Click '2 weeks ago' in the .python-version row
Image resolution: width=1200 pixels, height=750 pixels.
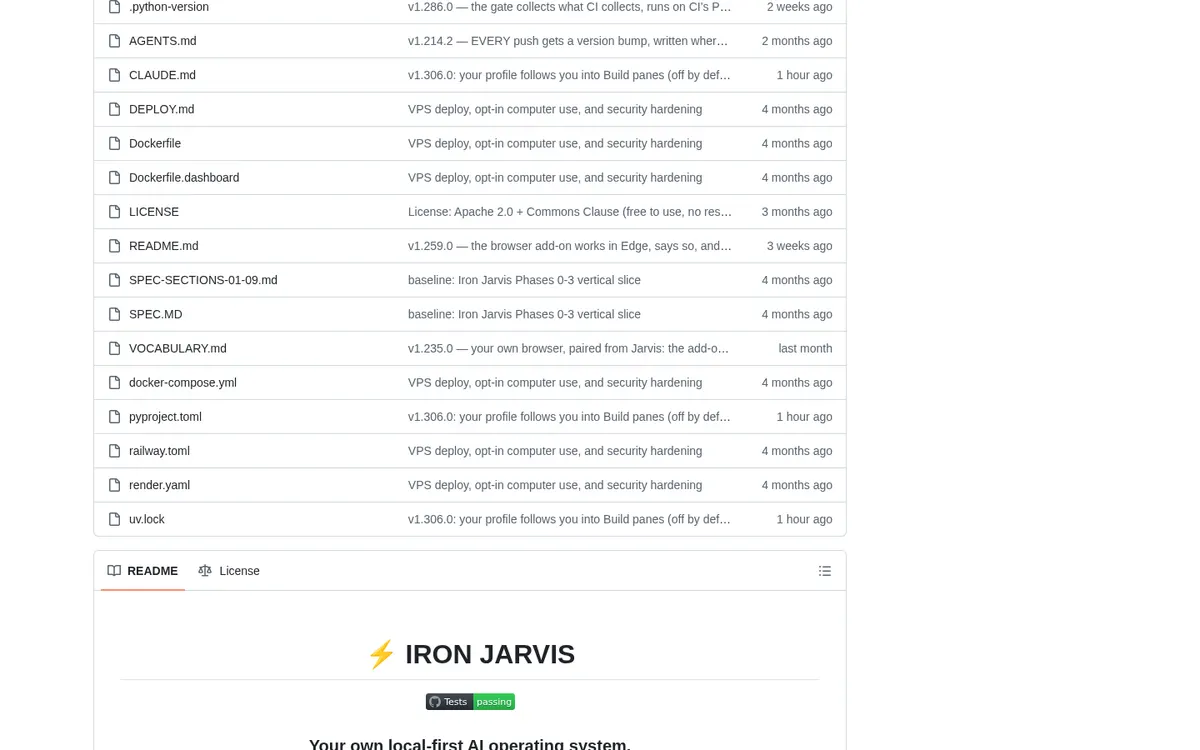(799, 7)
